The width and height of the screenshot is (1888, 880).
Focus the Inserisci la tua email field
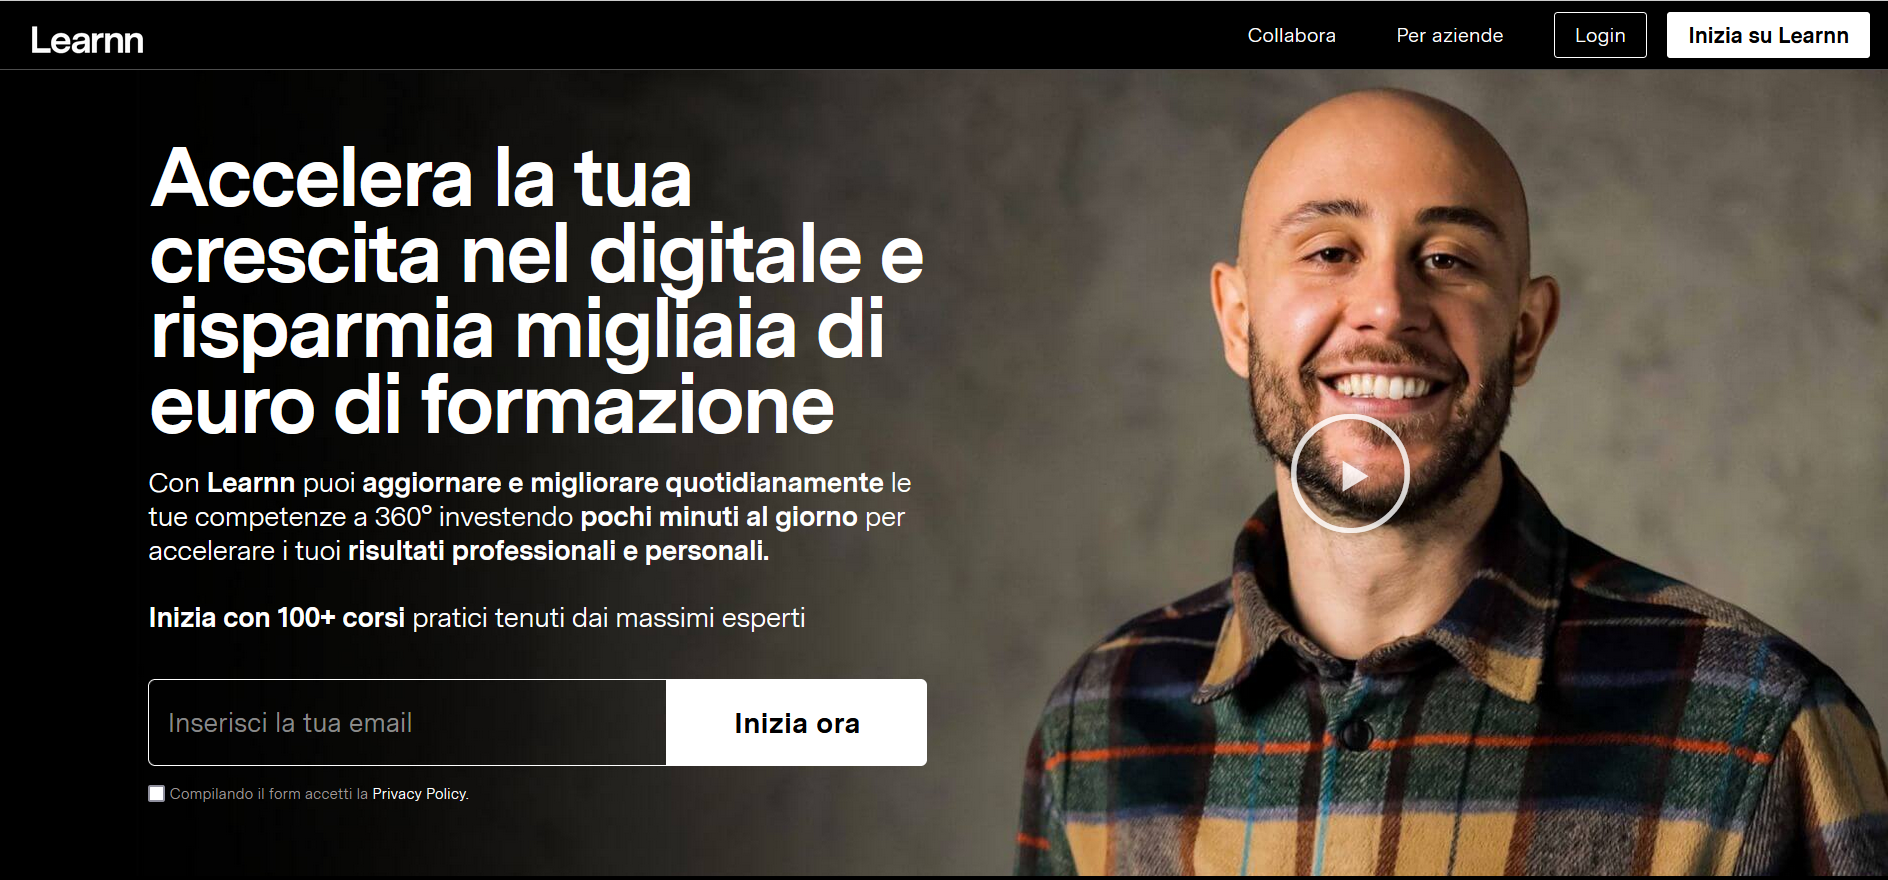407,723
